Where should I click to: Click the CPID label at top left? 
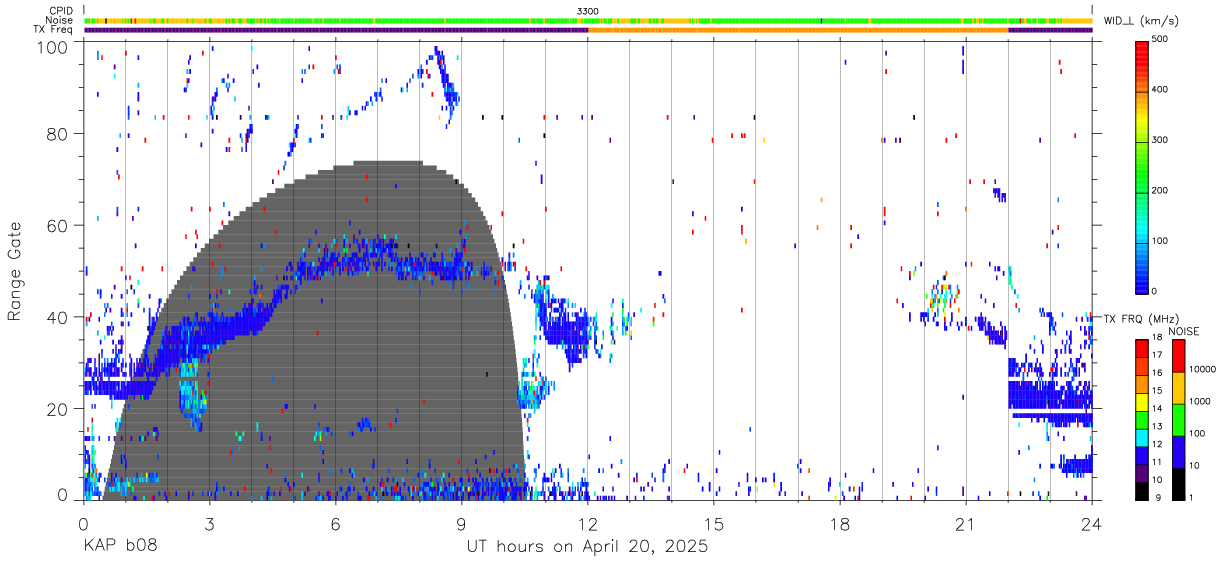[62, 11]
